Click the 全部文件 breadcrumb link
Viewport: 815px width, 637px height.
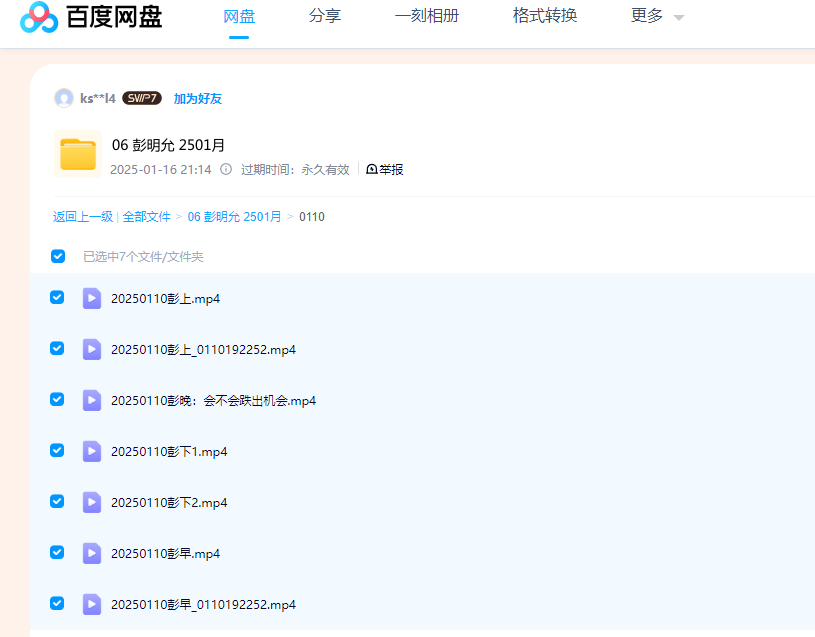point(147,217)
